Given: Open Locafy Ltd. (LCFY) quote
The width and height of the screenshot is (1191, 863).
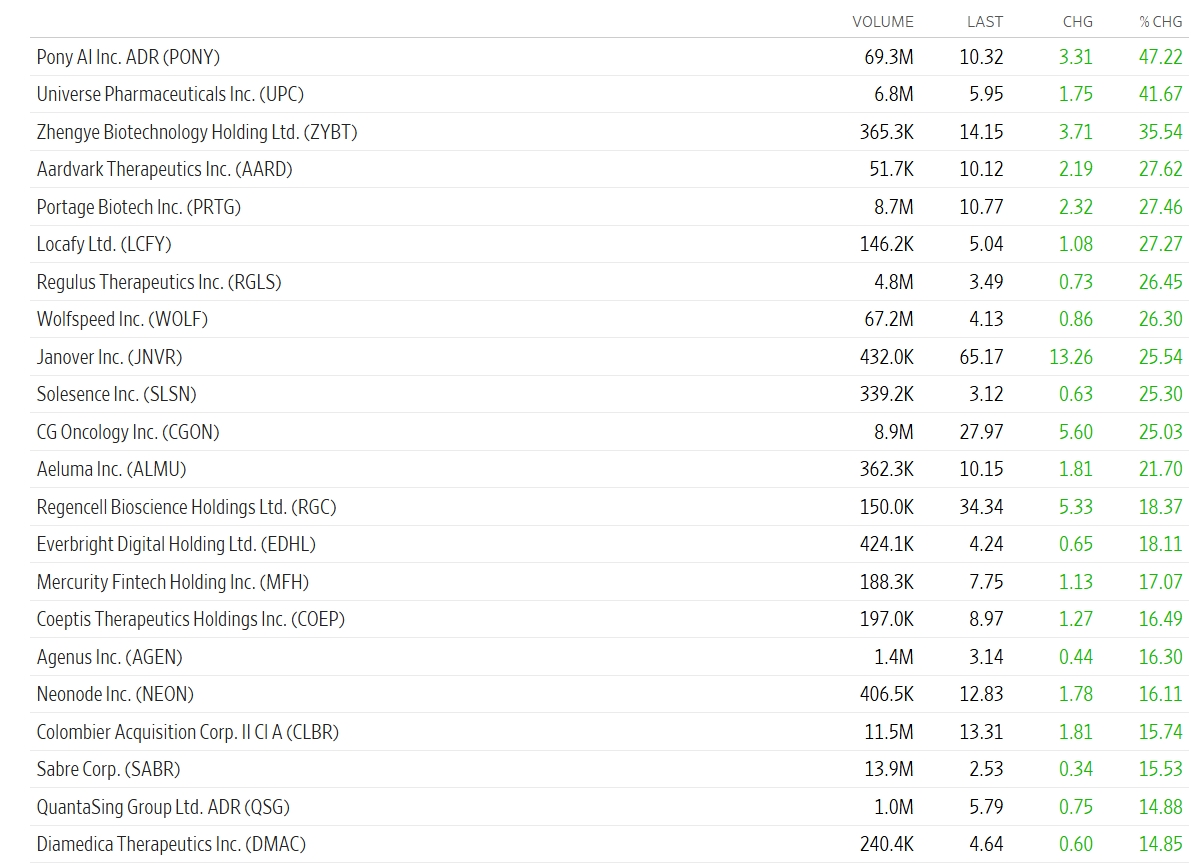Looking at the screenshot, I should (104, 245).
